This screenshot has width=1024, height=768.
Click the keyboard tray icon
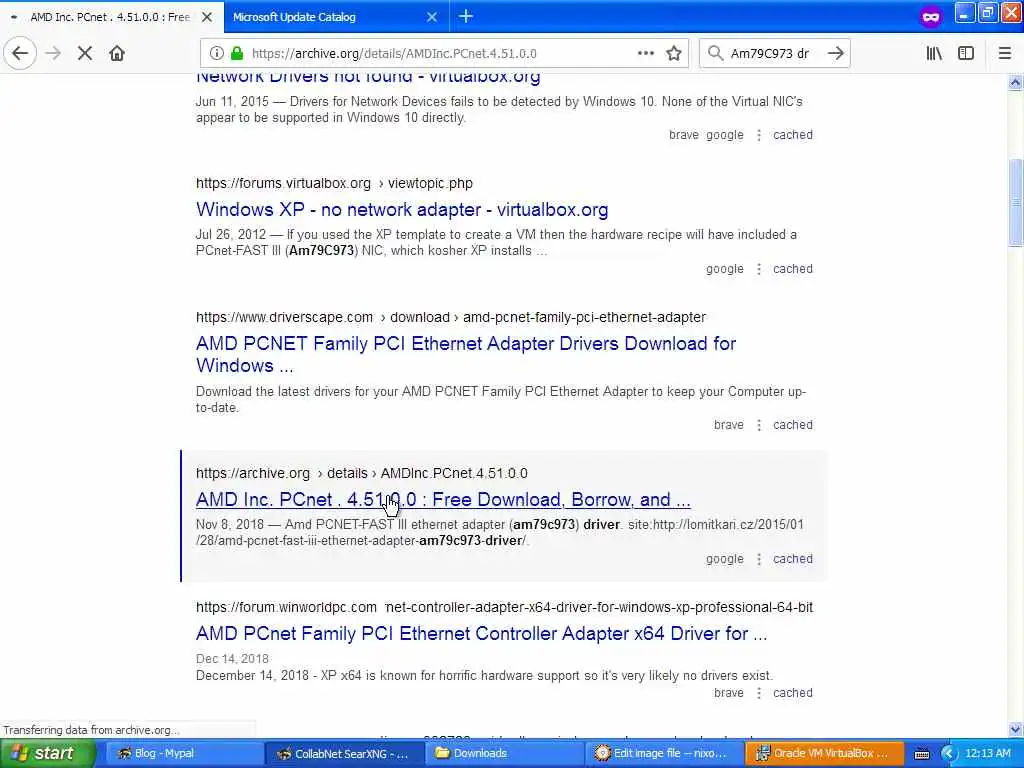pyautogui.click(x=921, y=754)
